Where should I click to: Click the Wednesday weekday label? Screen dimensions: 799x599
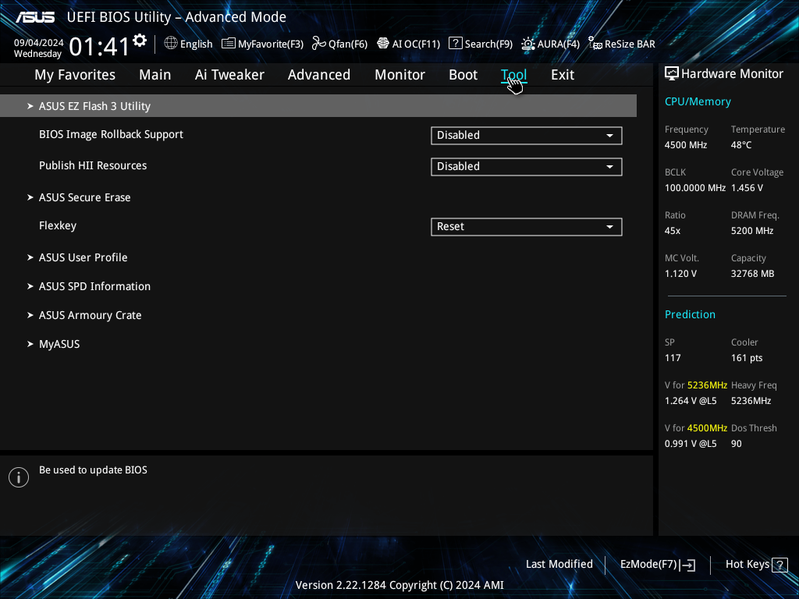[x=37, y=53]
